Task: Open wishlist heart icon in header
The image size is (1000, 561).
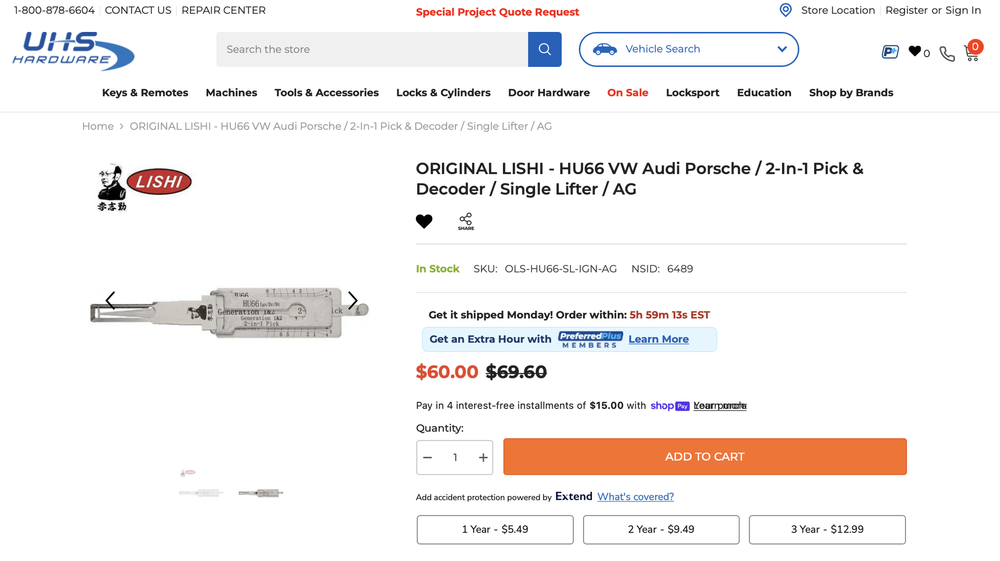Action: pos(915,51)
